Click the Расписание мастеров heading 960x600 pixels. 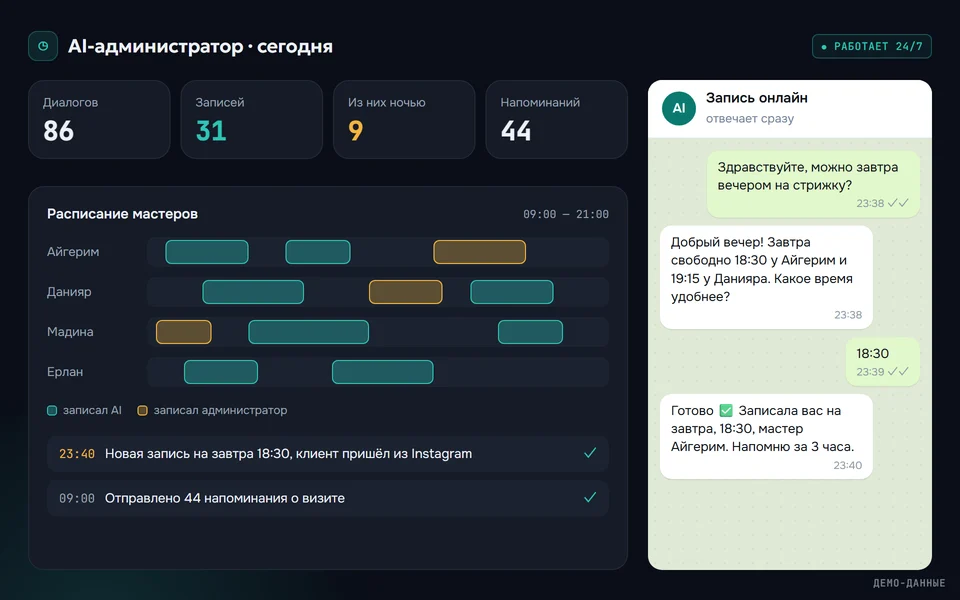[122, 214]
